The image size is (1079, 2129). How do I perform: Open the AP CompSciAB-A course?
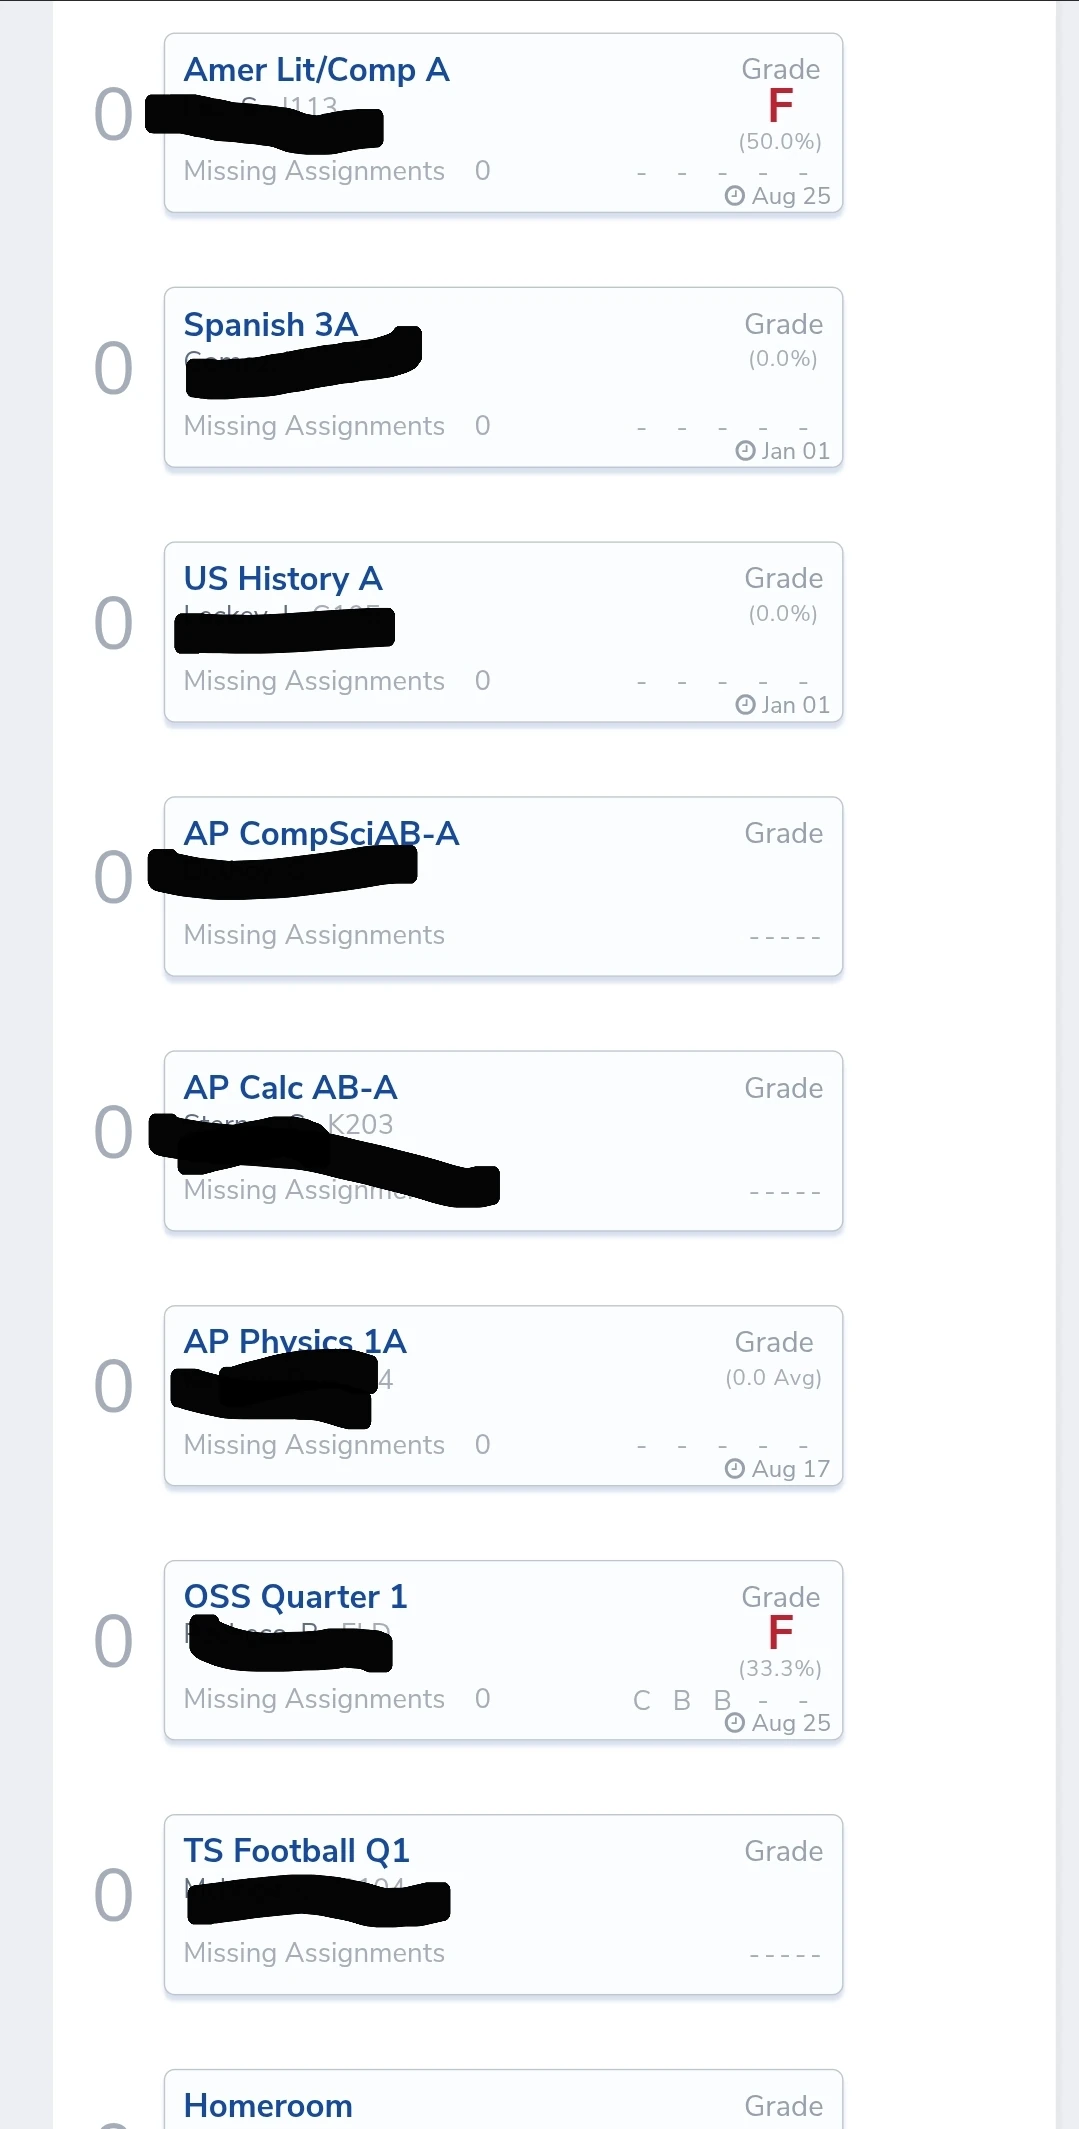point(321,833)
